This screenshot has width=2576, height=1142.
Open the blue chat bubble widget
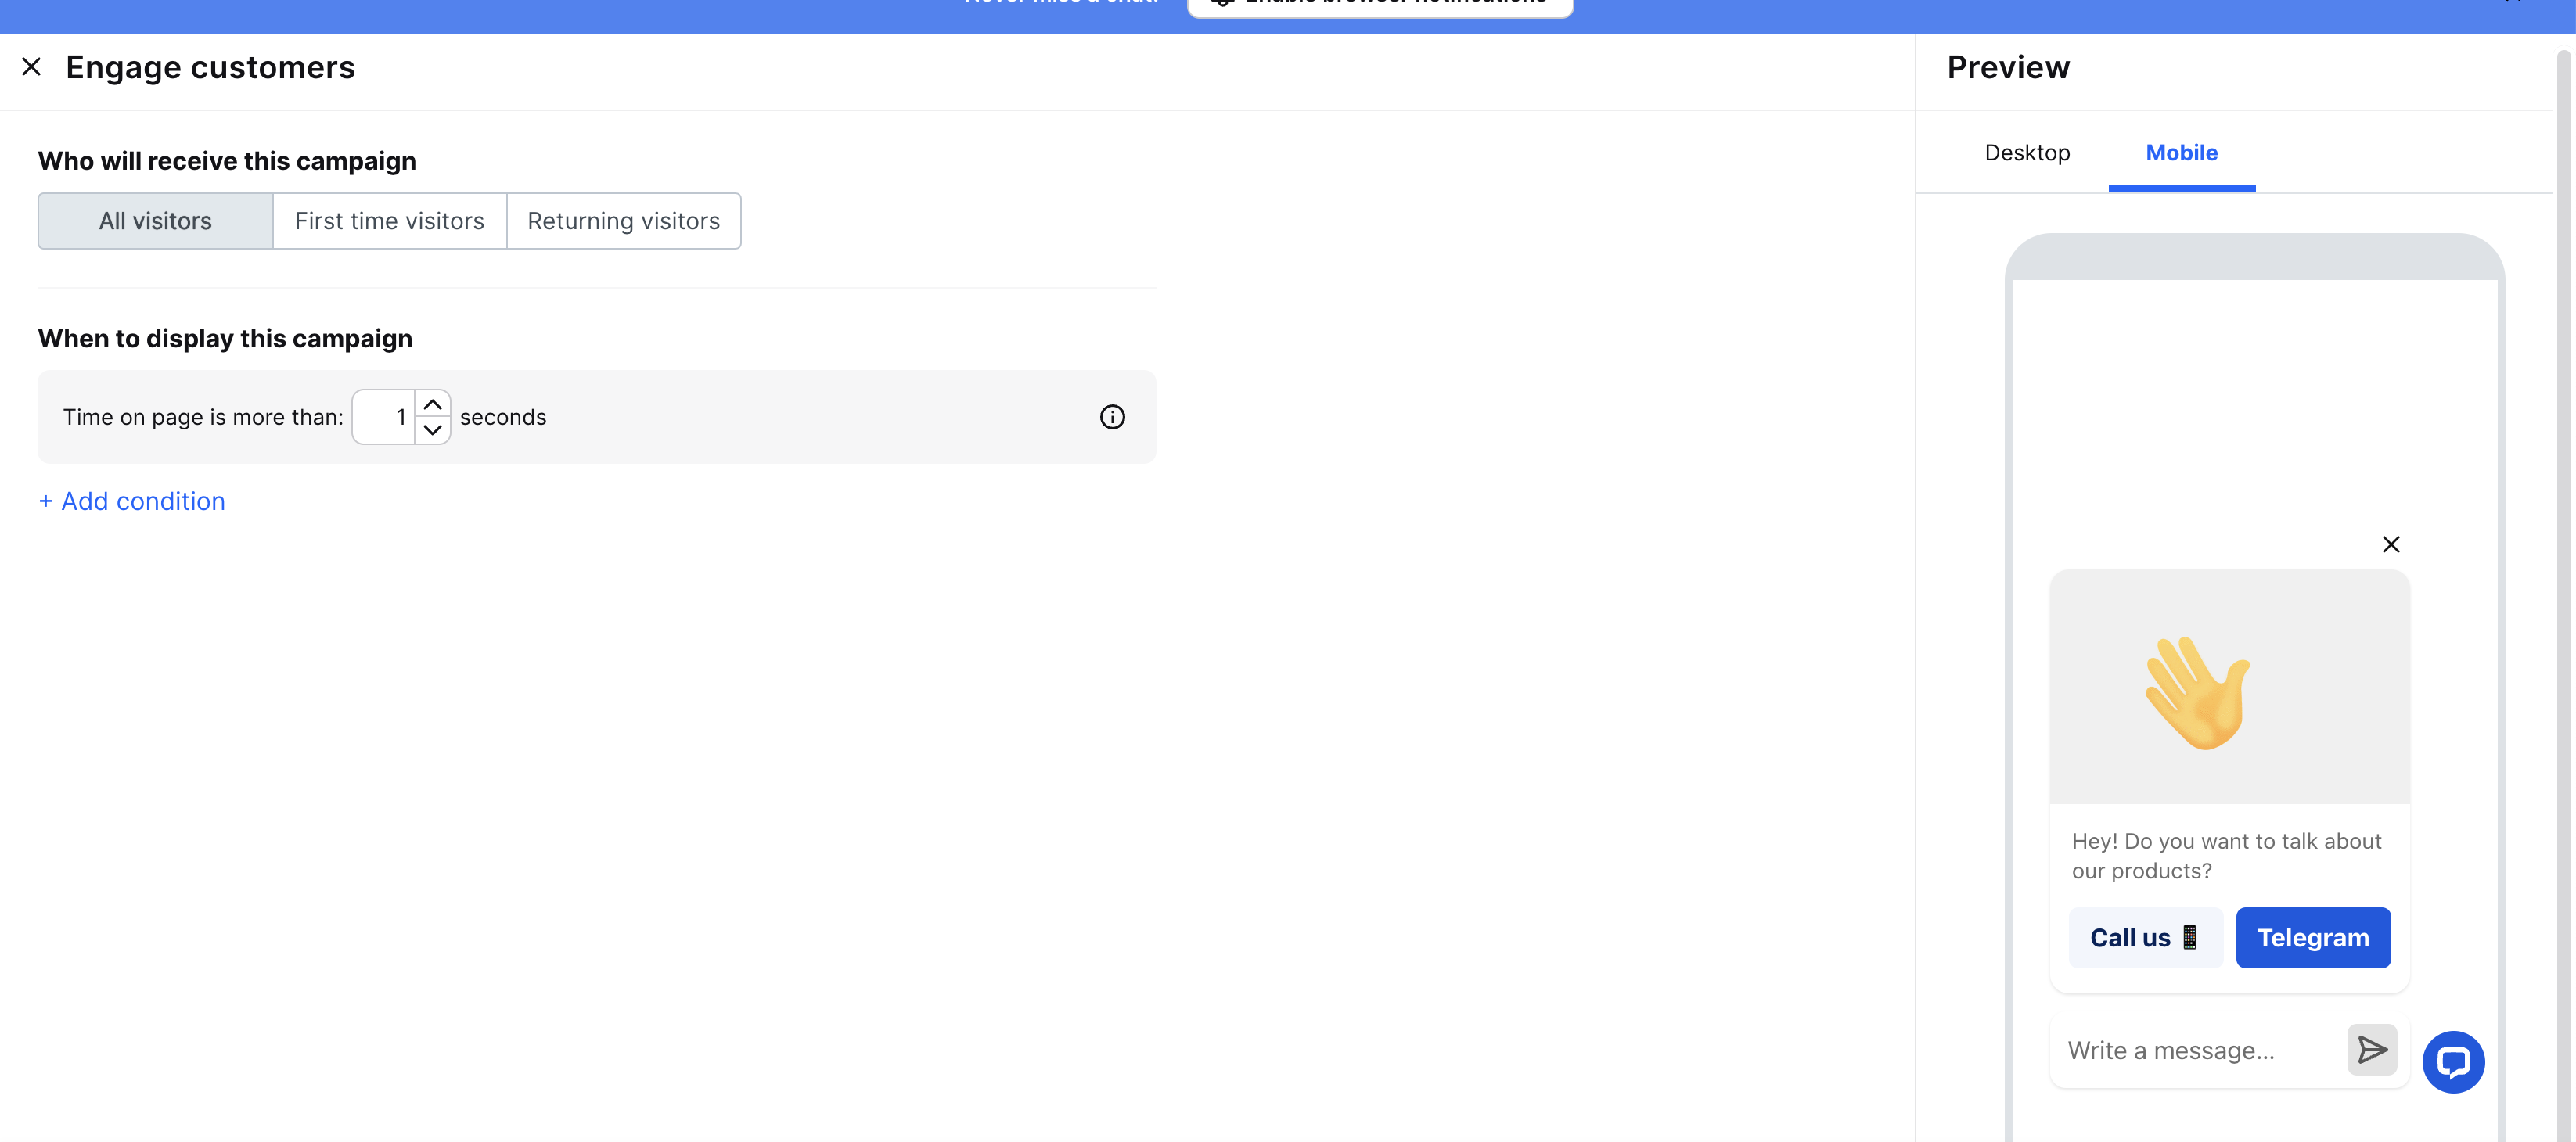click(x=2452, y=1061)
